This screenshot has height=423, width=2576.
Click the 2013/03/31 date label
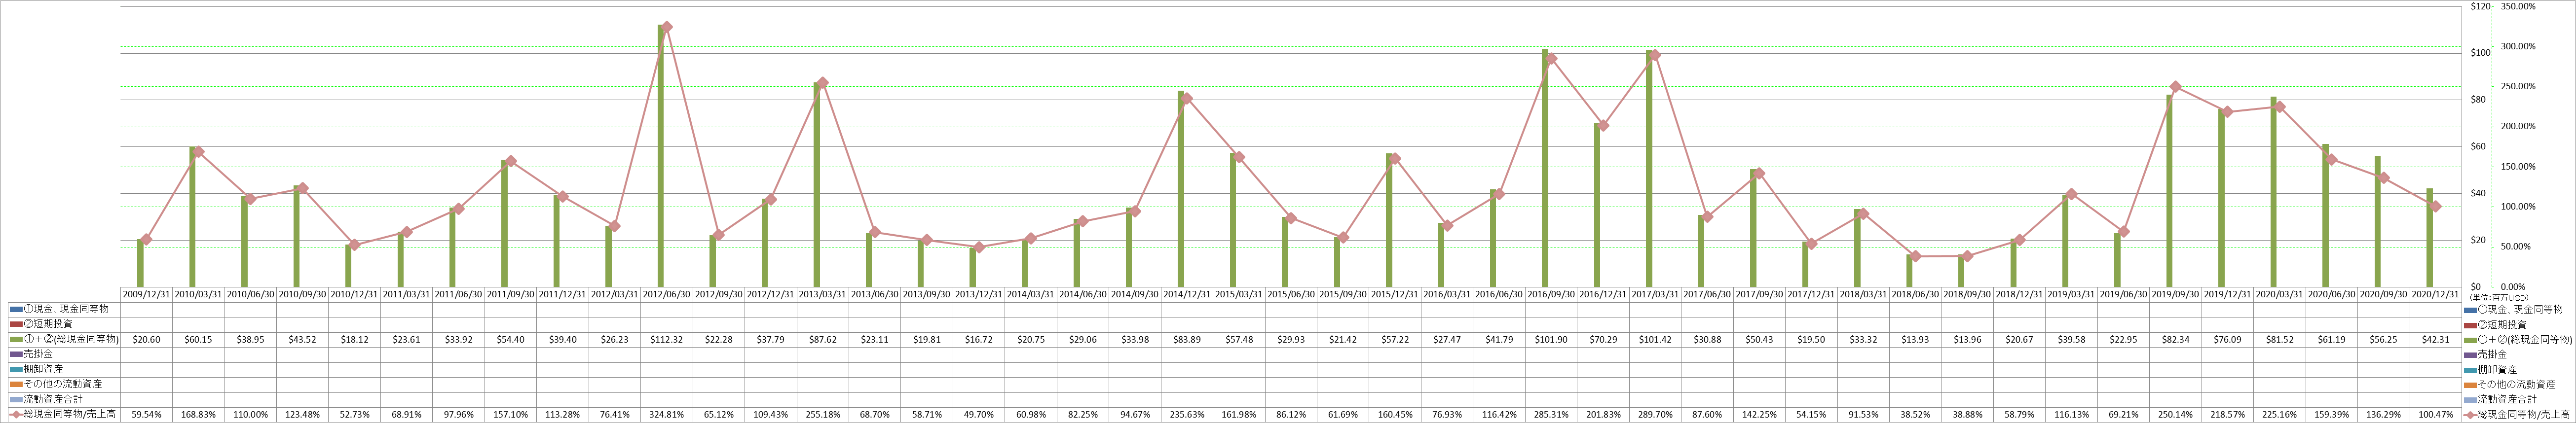click(x=823, y=295)
